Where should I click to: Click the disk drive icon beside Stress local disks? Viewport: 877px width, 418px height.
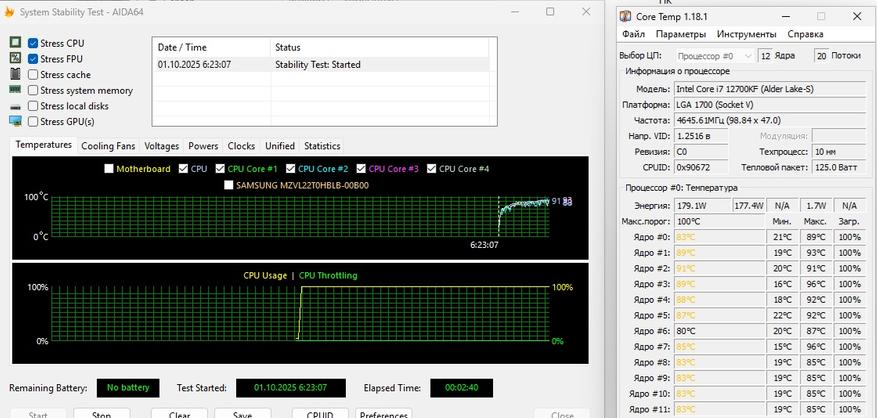point(15,106)
